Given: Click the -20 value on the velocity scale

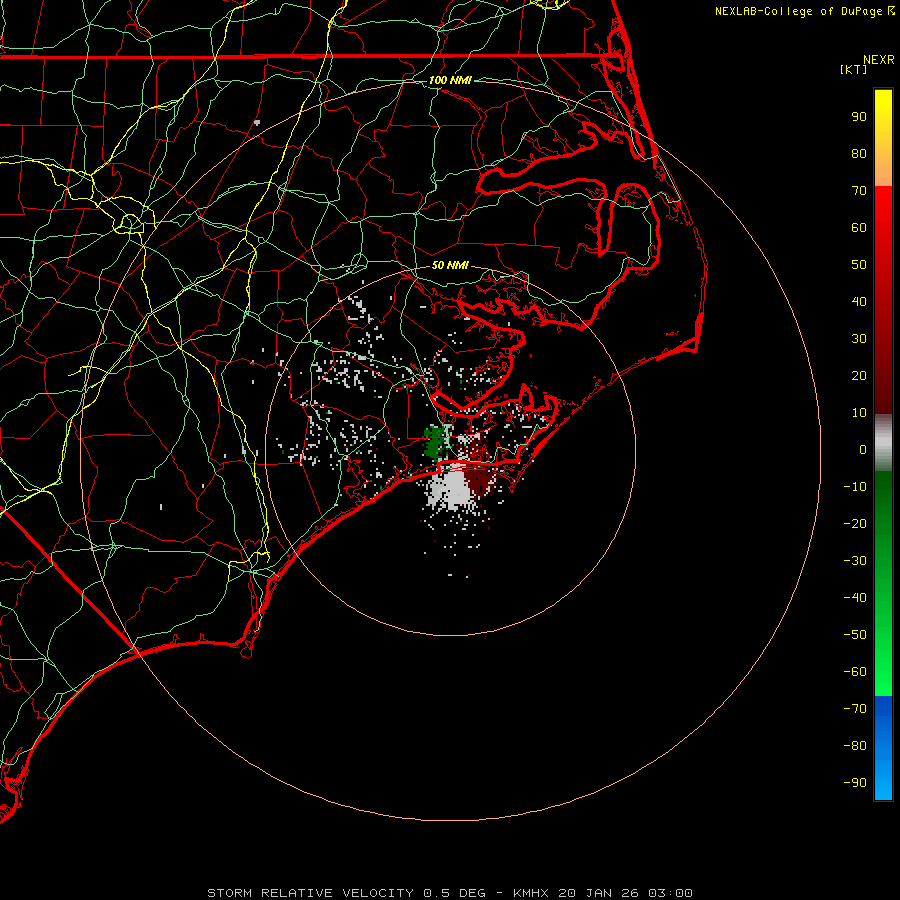Looking at the screenshot, I should tap(855, 523).
